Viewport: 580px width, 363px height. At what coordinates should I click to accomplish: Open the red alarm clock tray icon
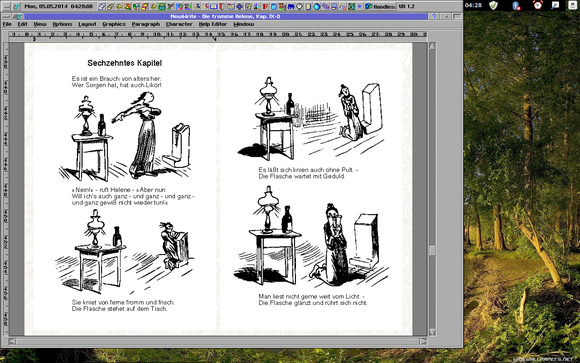(537, 5)
